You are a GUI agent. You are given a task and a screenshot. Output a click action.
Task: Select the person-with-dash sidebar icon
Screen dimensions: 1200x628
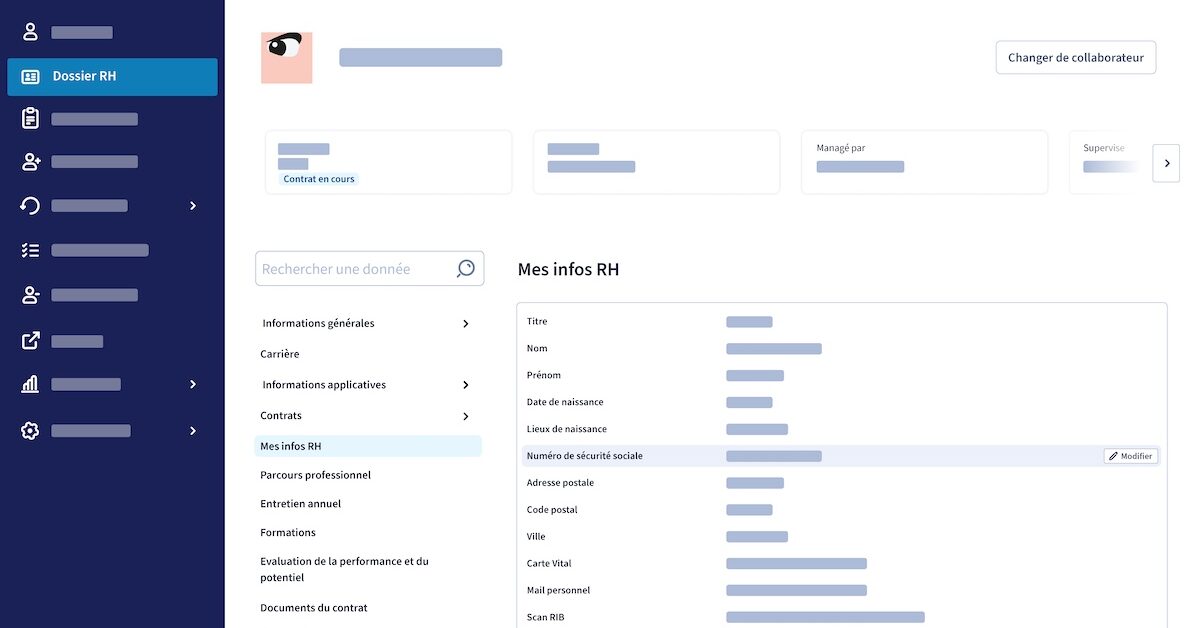29,294
